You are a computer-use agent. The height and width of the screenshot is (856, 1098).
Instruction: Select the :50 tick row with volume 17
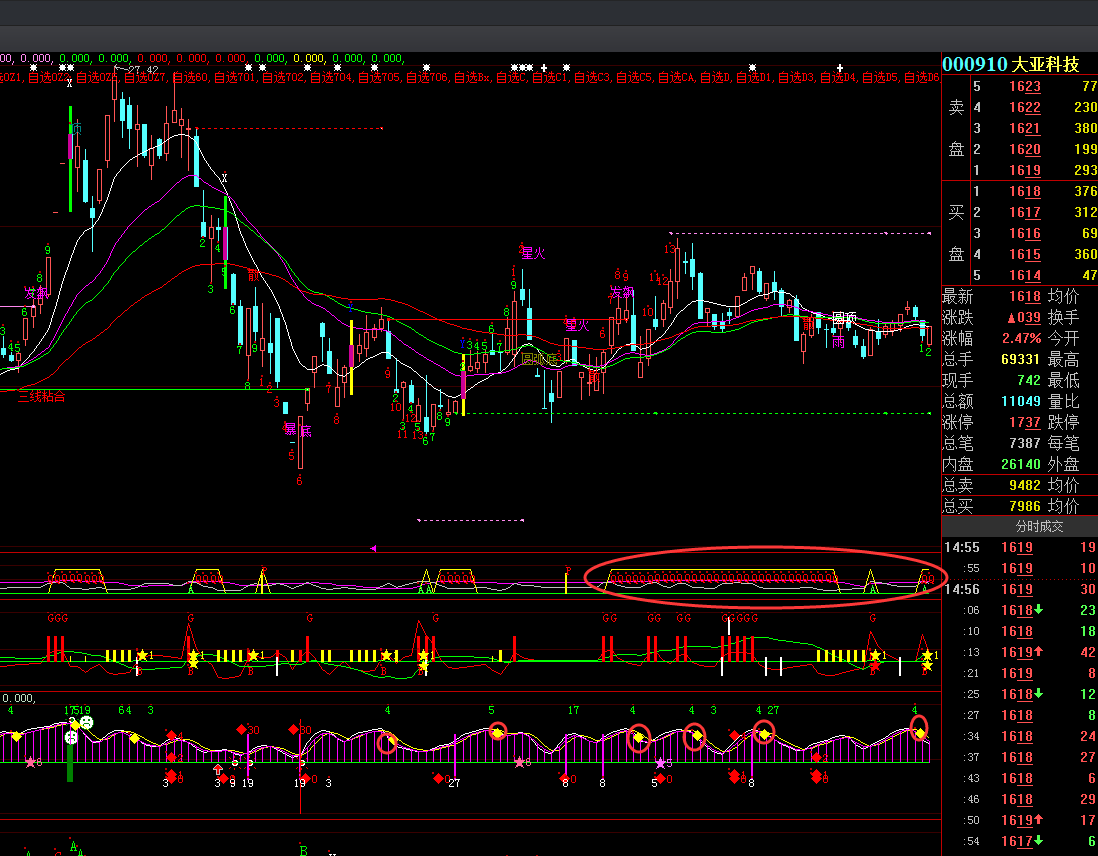click(1020, 820)
